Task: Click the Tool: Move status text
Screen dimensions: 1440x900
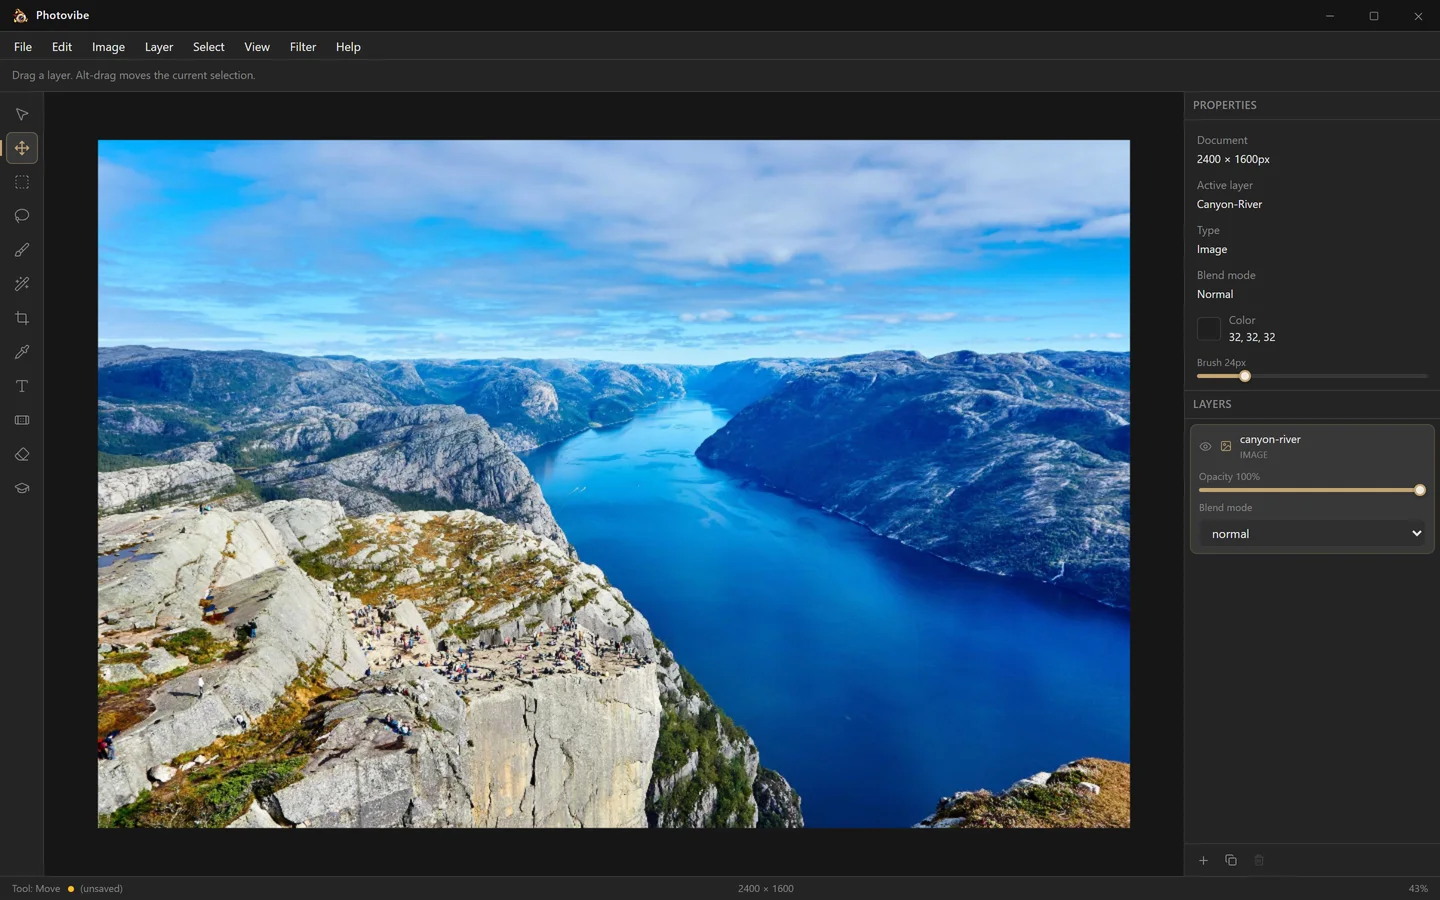Action: tap(36, 888)
